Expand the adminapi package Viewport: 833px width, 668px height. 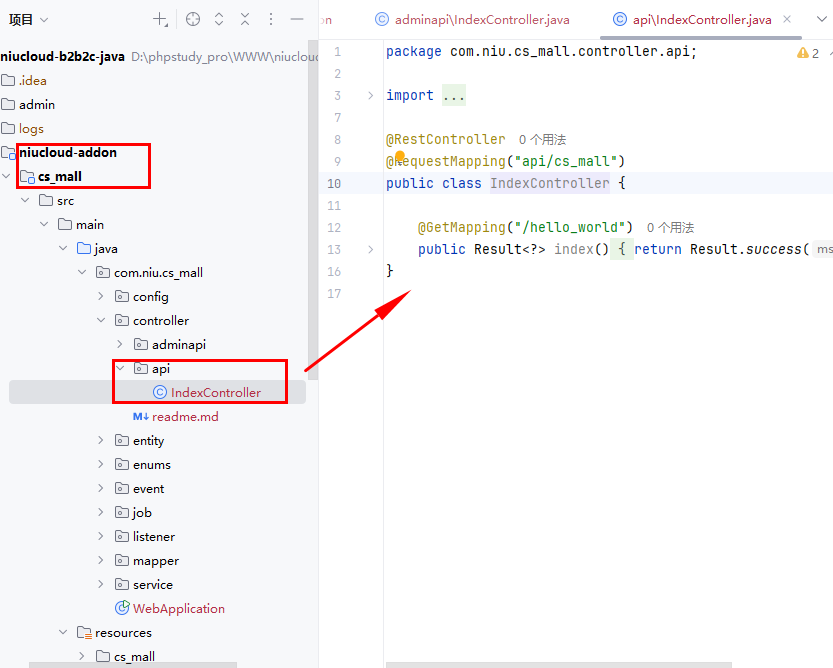point(120,345)
